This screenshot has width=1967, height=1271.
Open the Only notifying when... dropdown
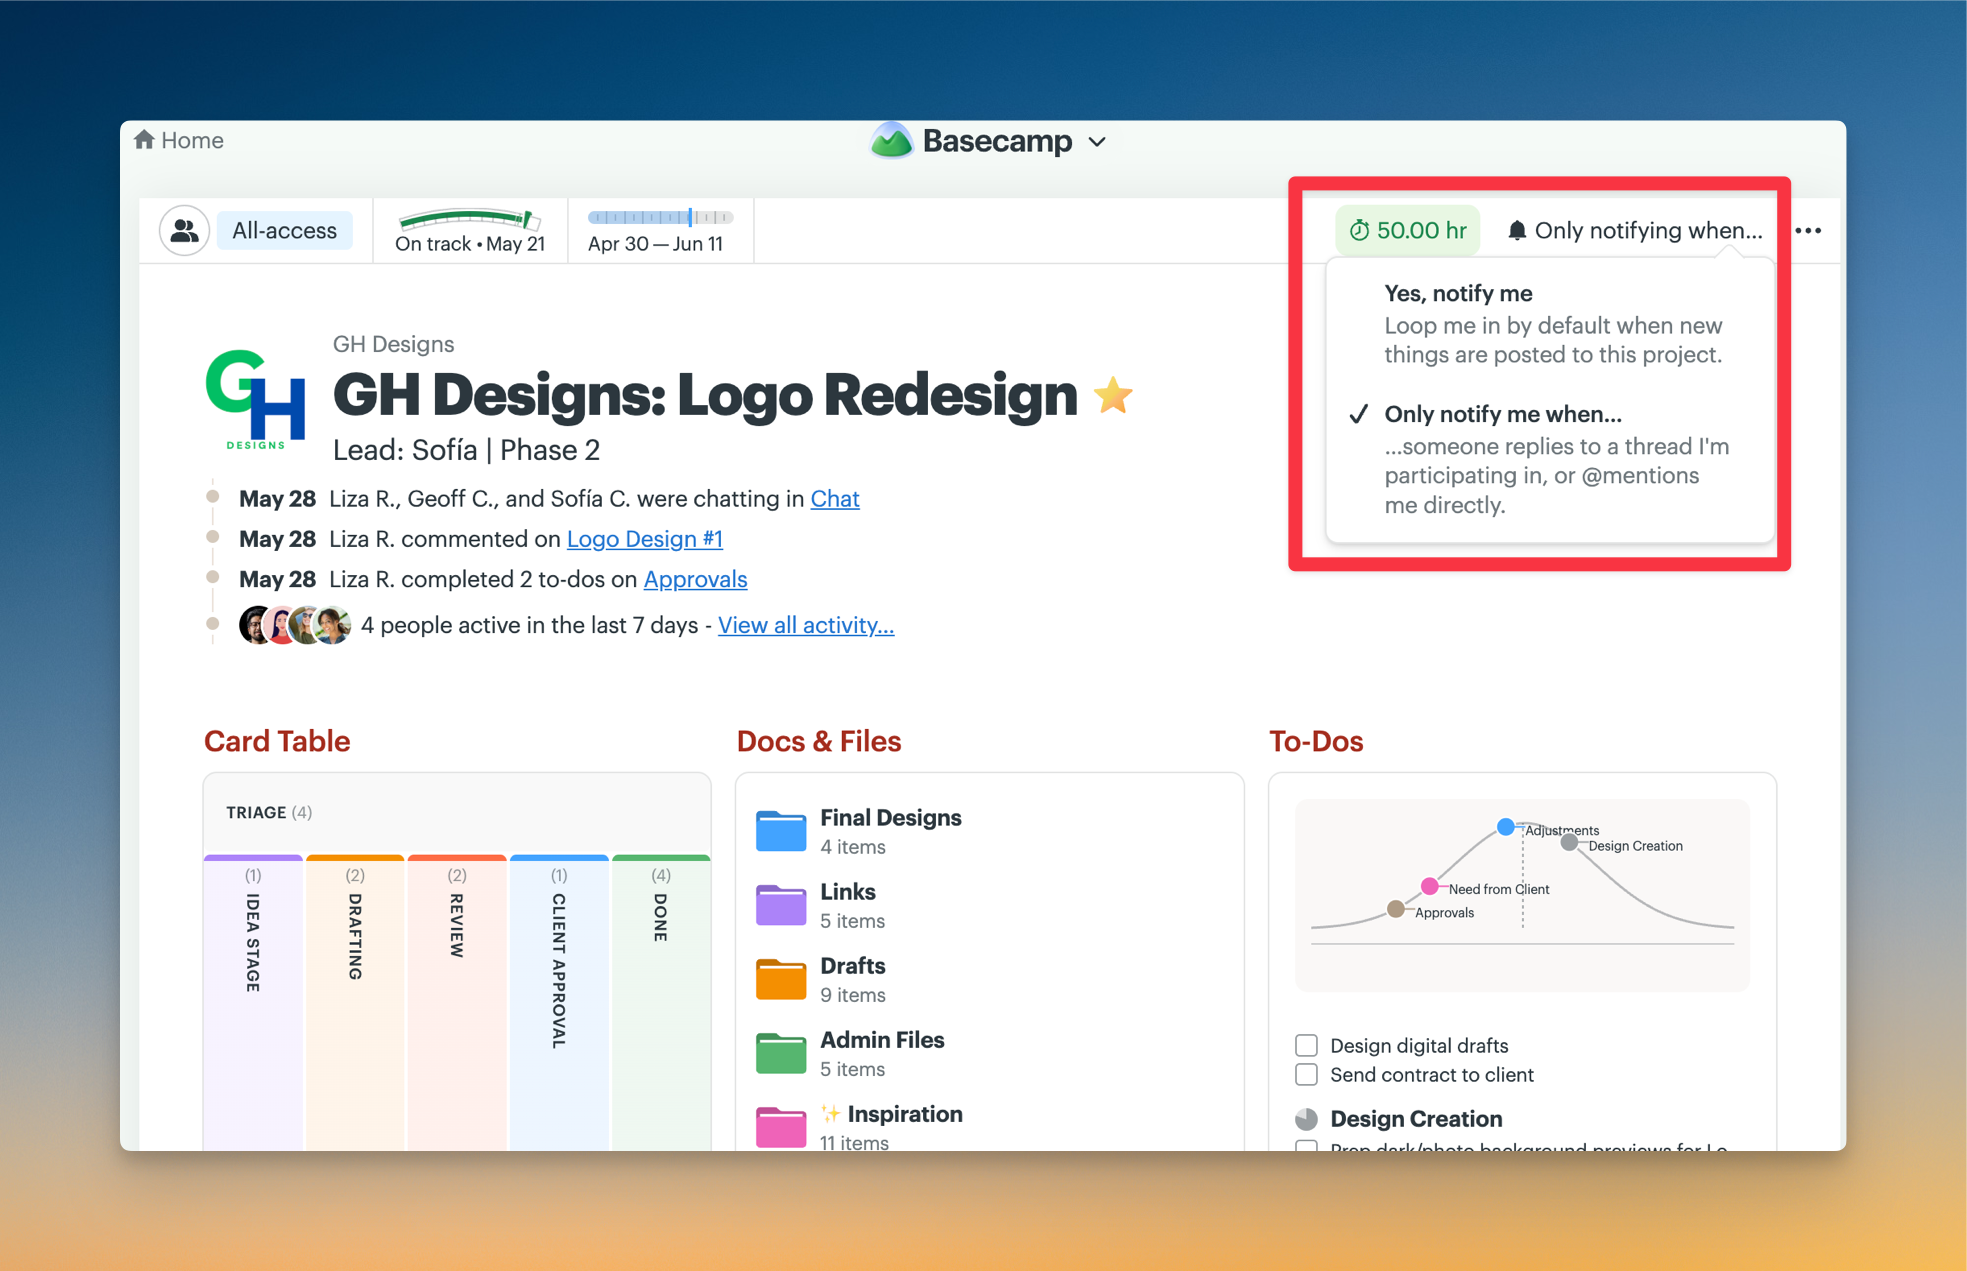tap(1634, 231)
